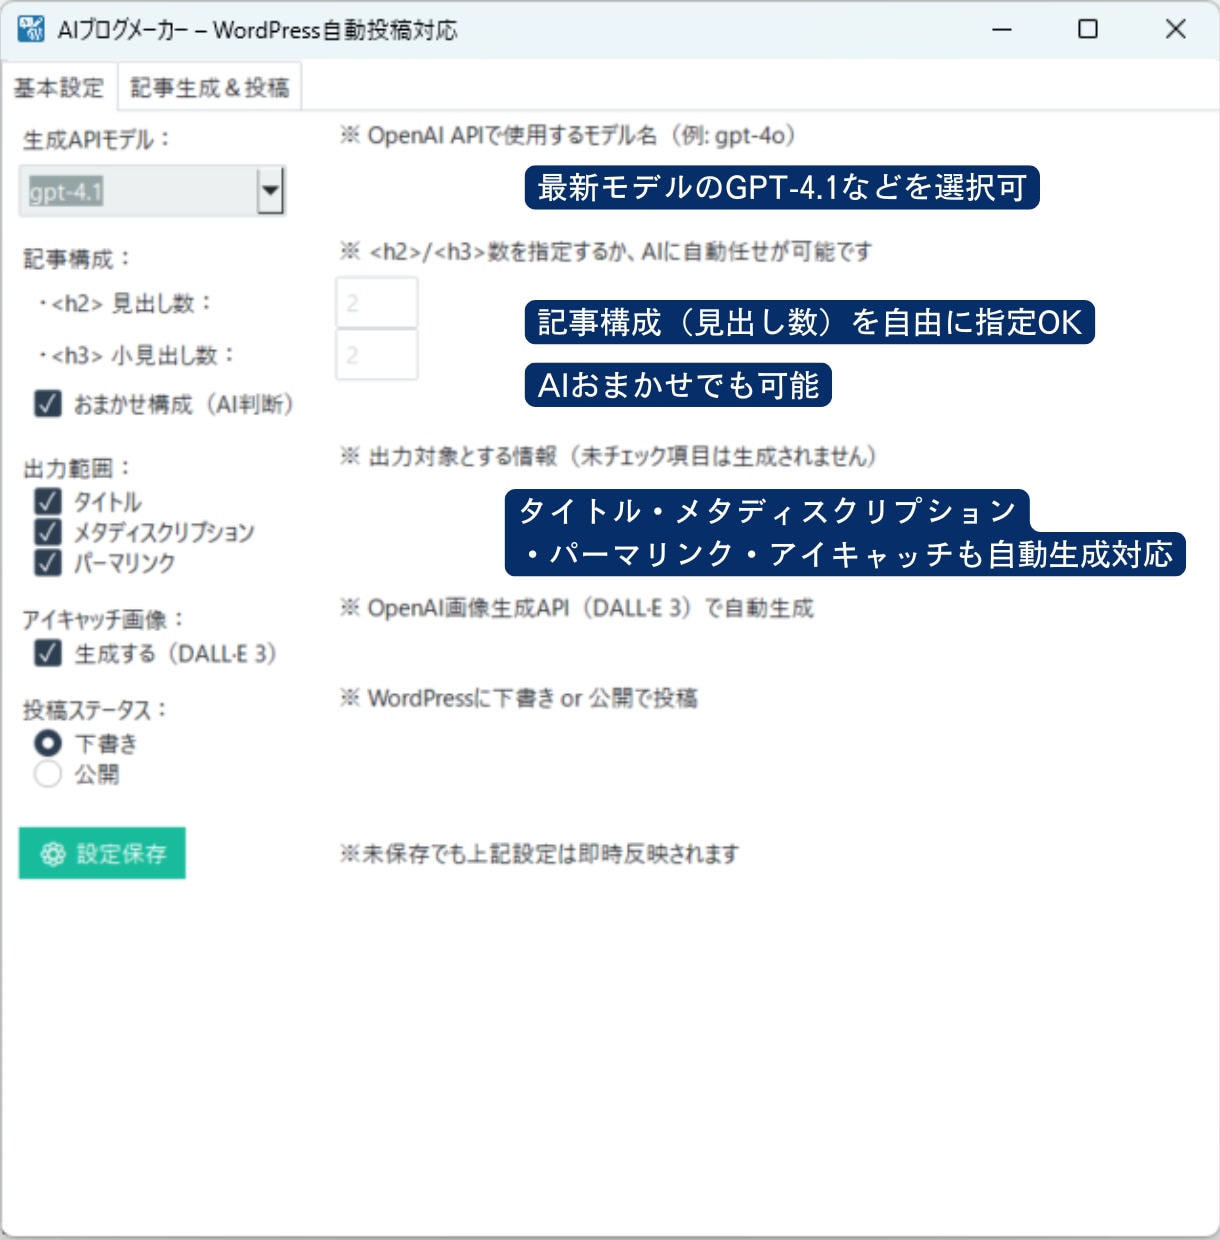Close the AIブログメーカー window
The height and width of the screenshot is (1240, 1220).
click(x=1176, y=30)
